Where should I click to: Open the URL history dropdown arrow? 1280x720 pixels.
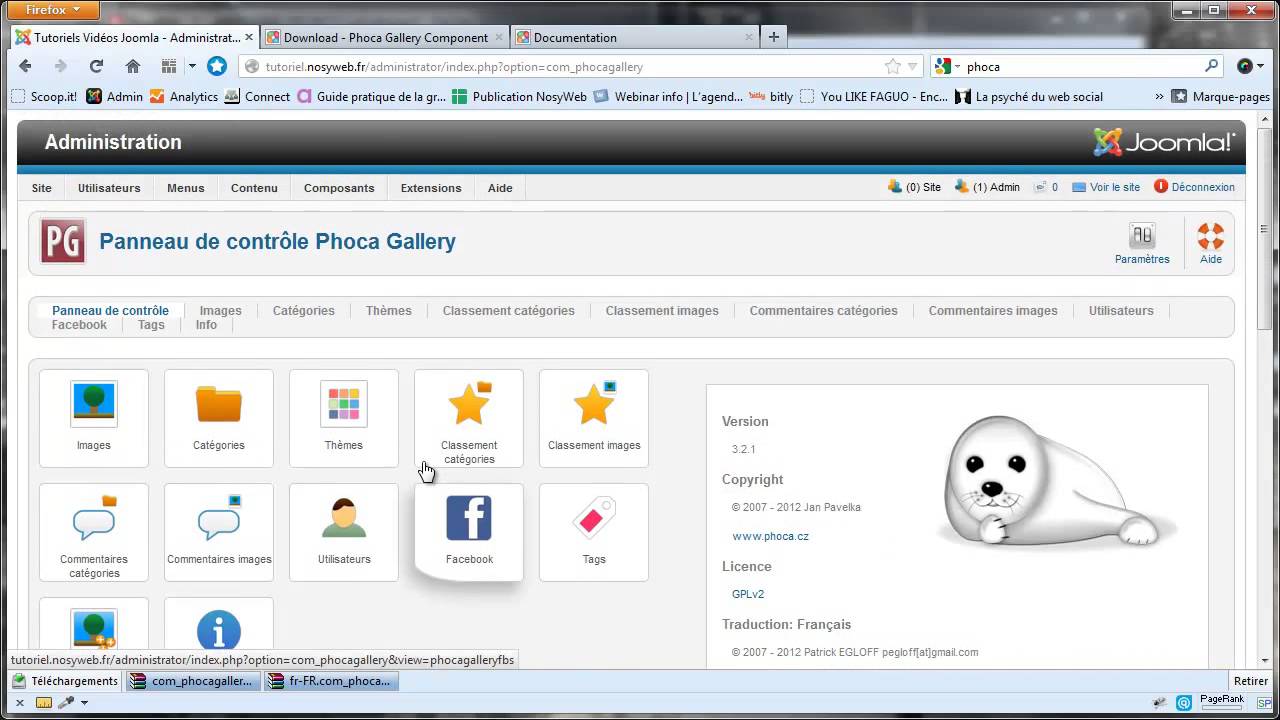[913, 67]
